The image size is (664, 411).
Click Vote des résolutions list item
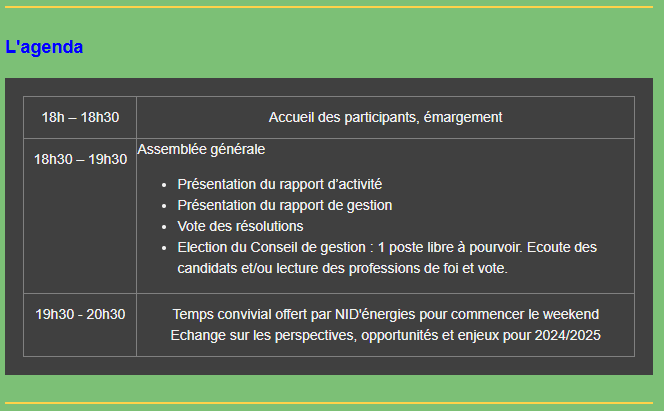[240, 226]
